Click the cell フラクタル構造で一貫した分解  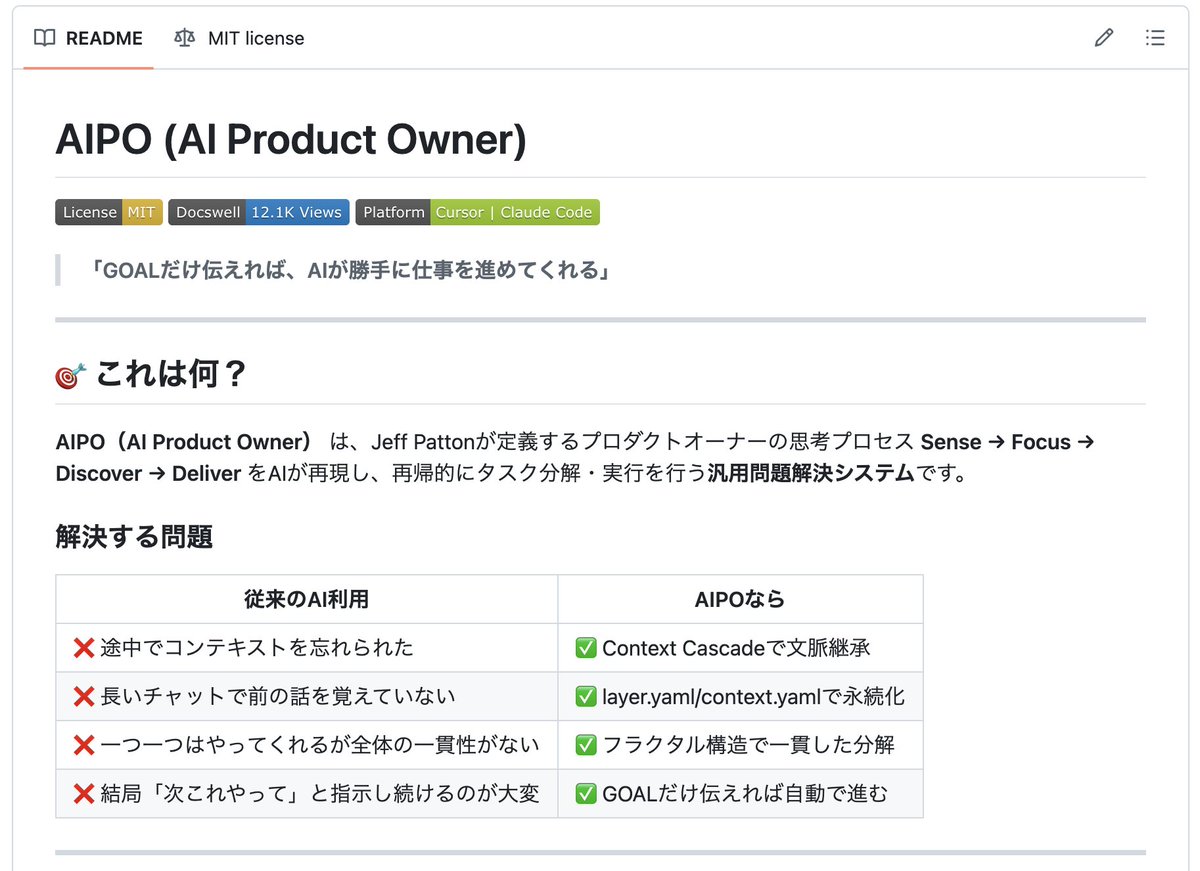pos(740,745)
